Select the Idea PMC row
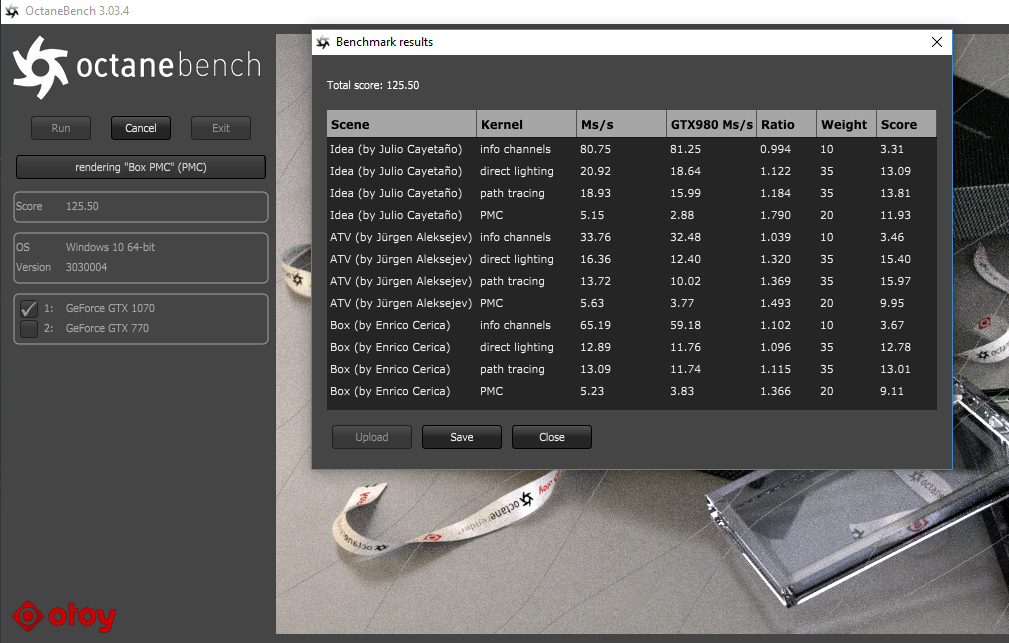Screen dimensions: 1009x643 631,215
